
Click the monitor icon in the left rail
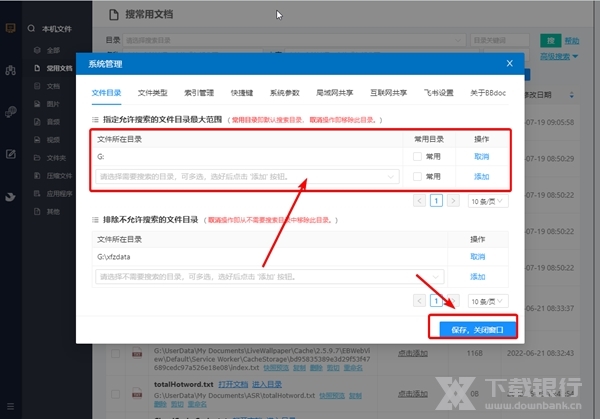10,28
